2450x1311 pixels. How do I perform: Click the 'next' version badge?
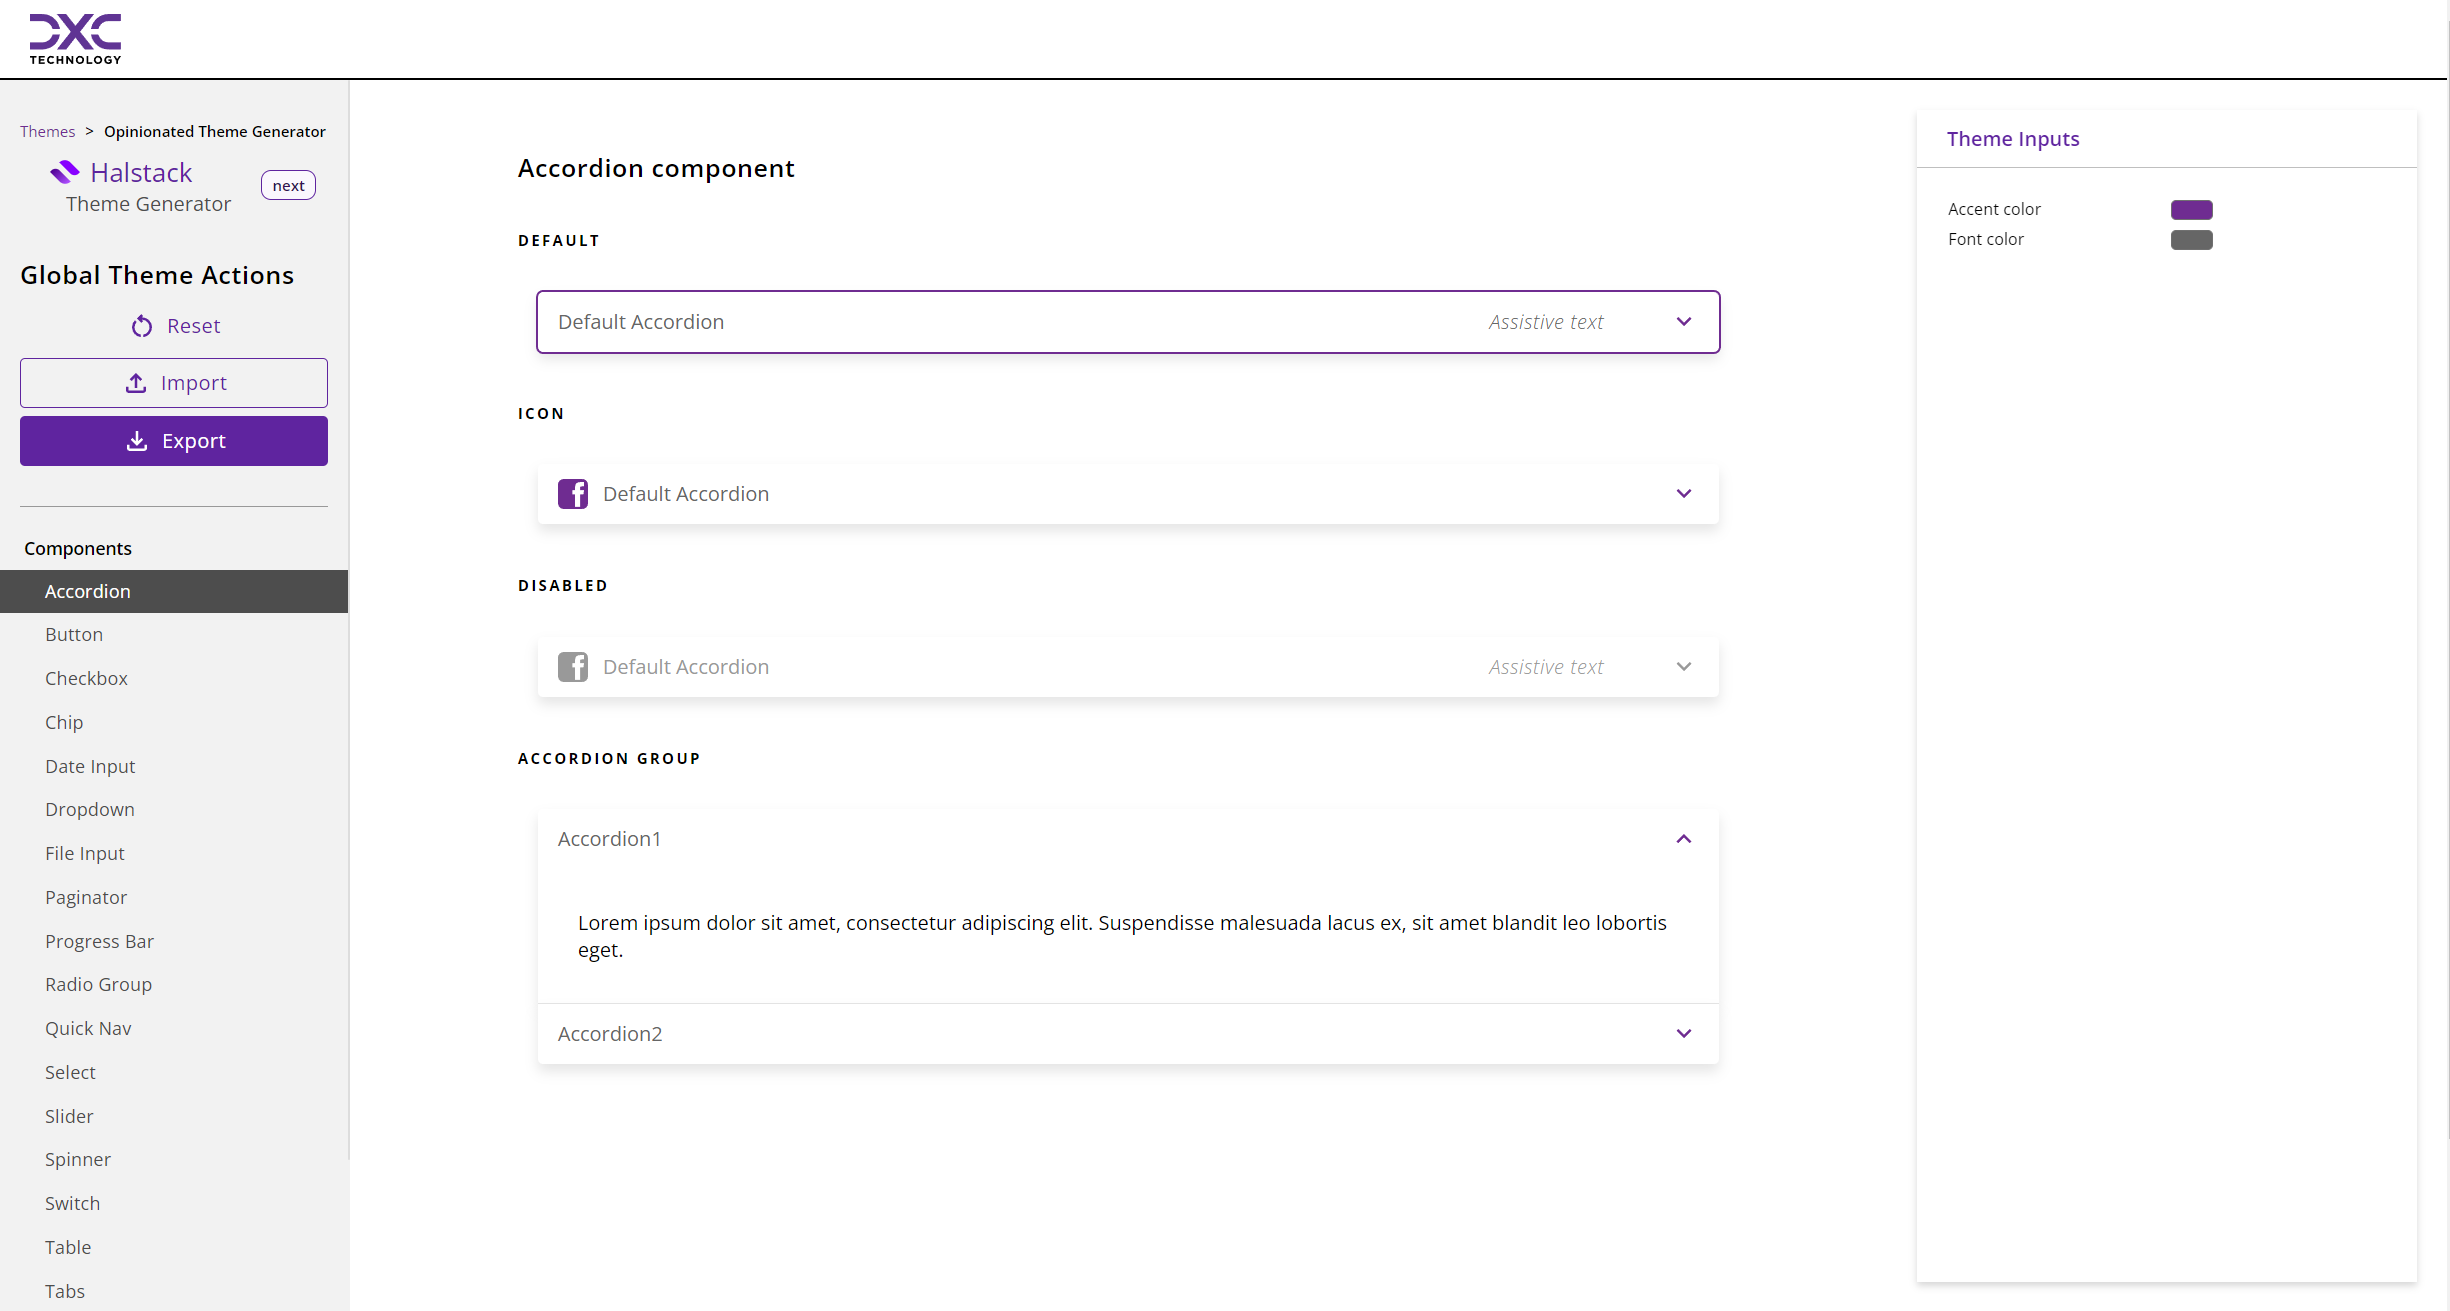coord(288,185)
